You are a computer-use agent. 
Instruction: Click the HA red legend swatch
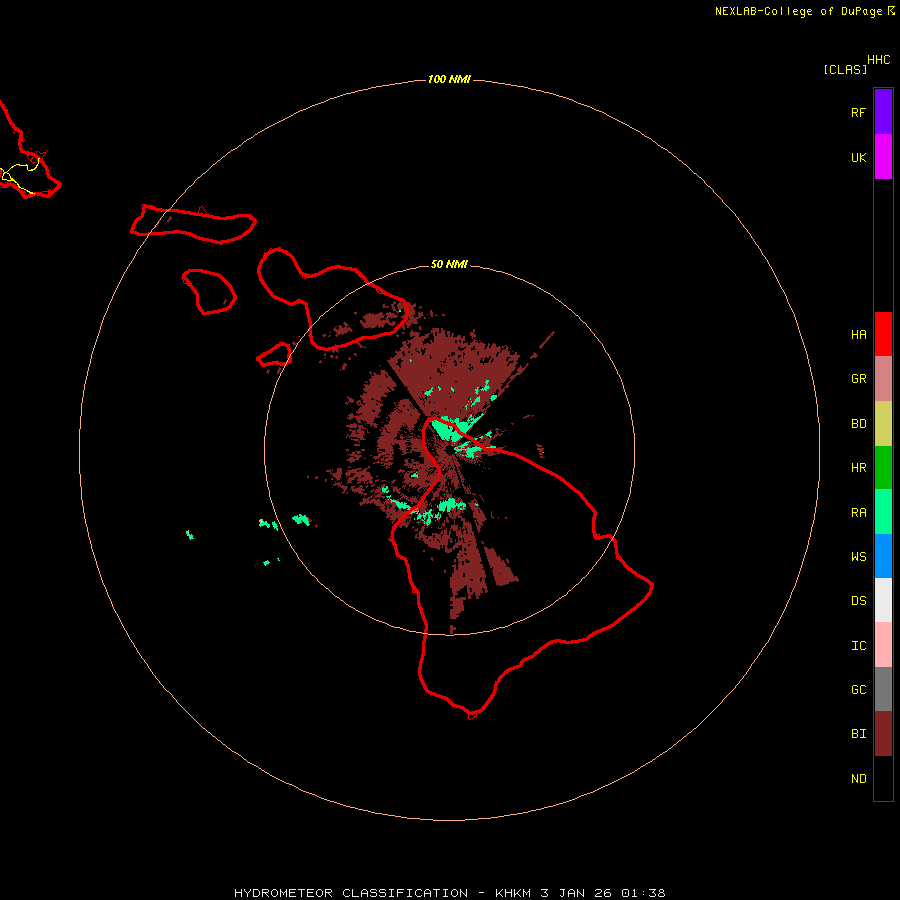883,334
